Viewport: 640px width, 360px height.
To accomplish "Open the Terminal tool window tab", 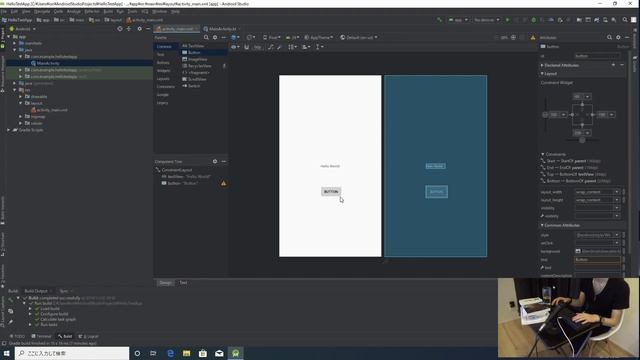I will tap(42, 336).
